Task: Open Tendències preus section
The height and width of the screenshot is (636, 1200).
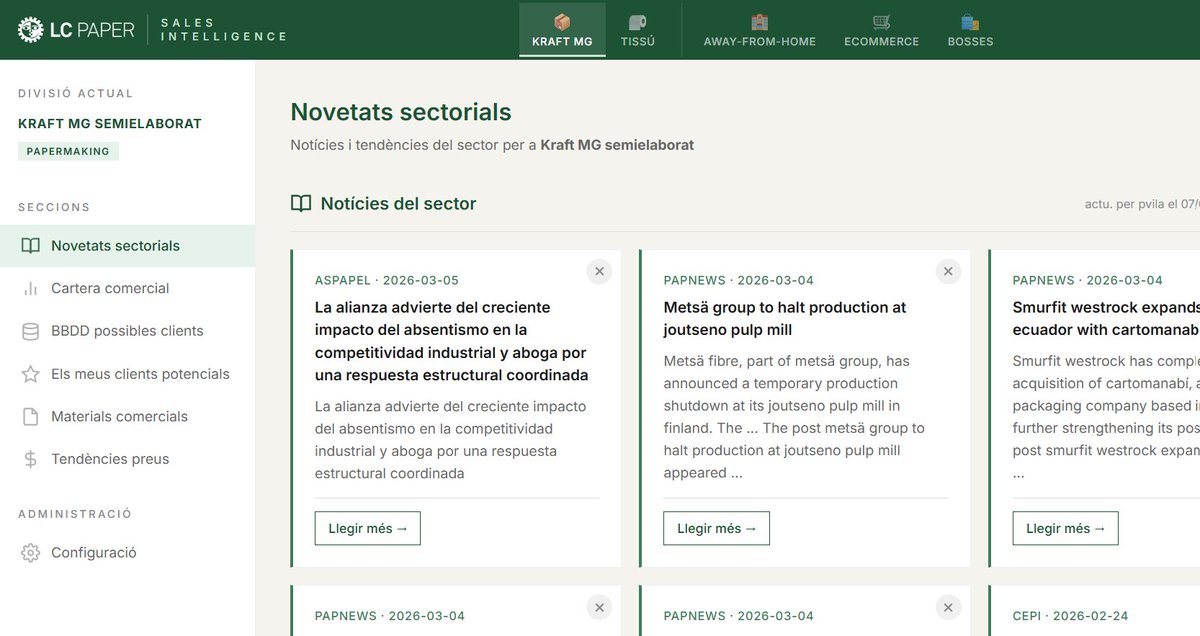Action: (x=127, y=459)
